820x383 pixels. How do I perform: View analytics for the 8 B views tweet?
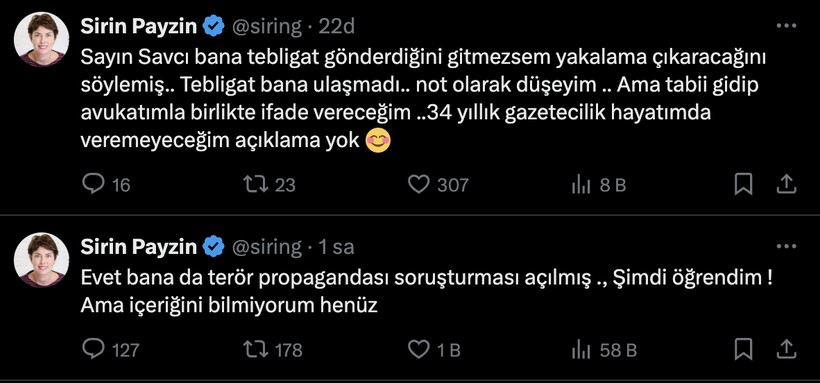tap(581, 185)
